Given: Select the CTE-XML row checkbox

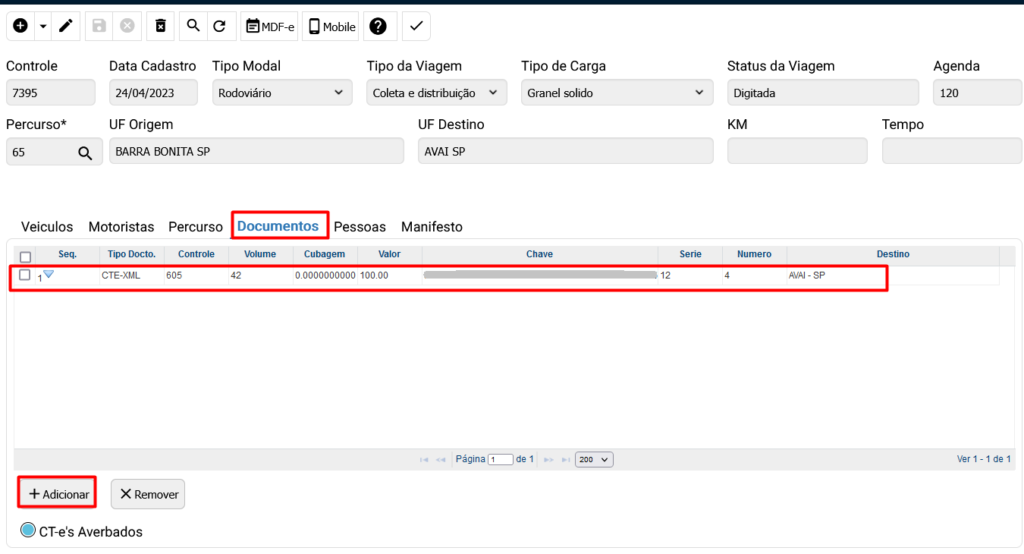Looking at the screenshot, I should tap(25, 275).
